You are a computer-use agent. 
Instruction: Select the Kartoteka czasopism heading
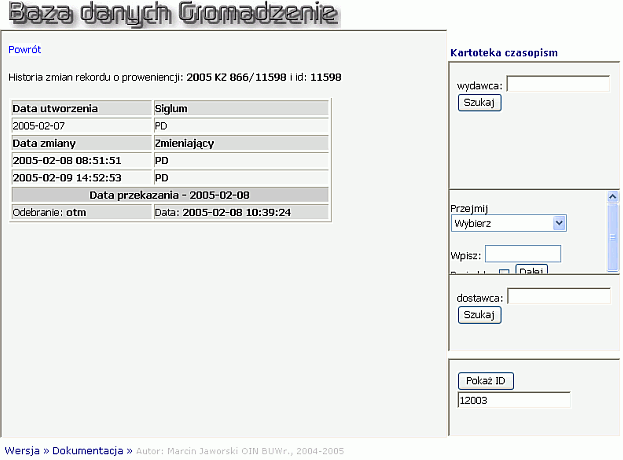504,53
